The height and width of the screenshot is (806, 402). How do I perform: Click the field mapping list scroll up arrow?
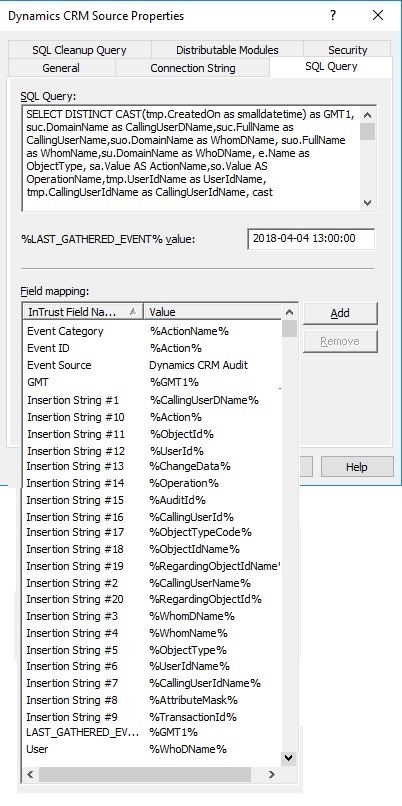289,312
